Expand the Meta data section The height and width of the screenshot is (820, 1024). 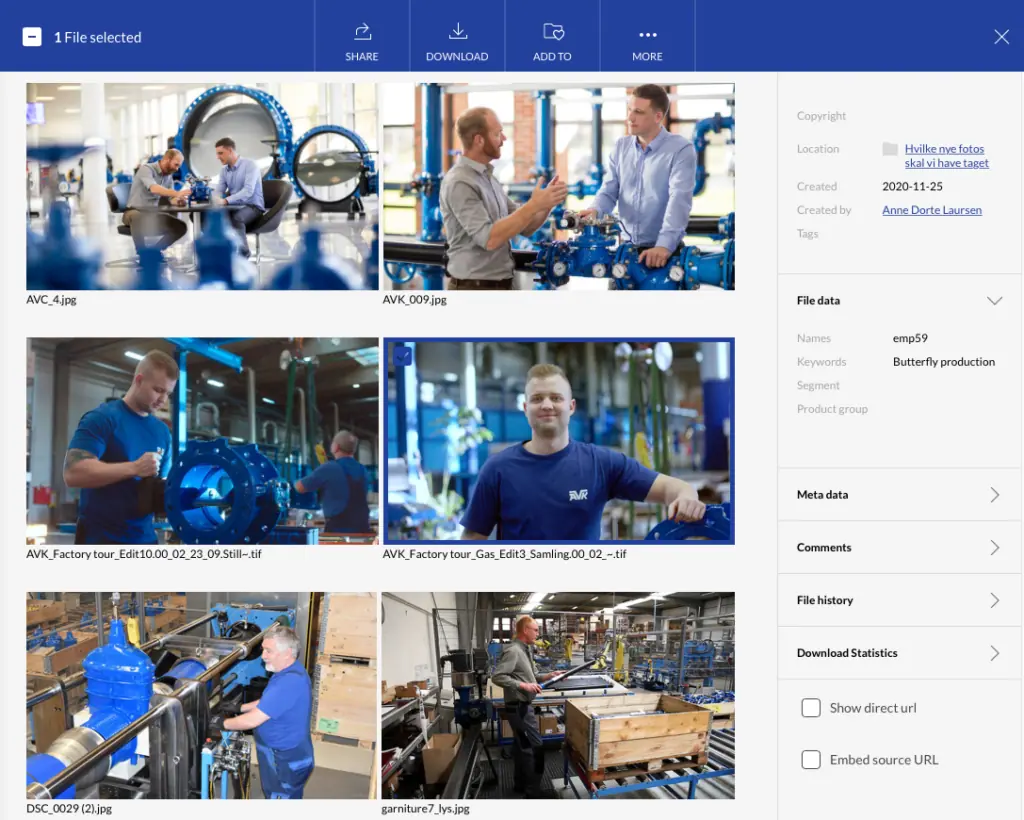[x=899, y=495]
